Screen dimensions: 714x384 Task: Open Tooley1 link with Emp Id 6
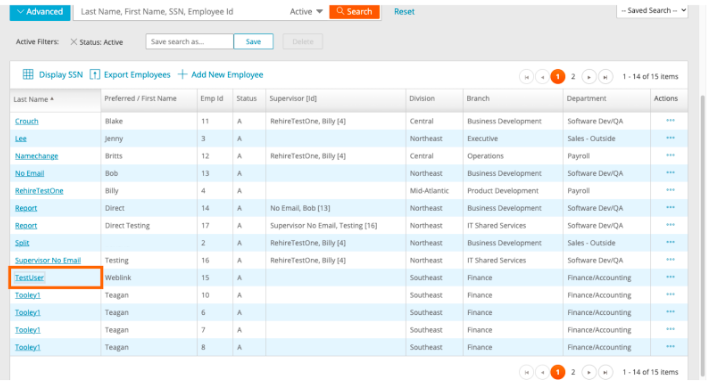pyautogui.click(x=27, y=312)
